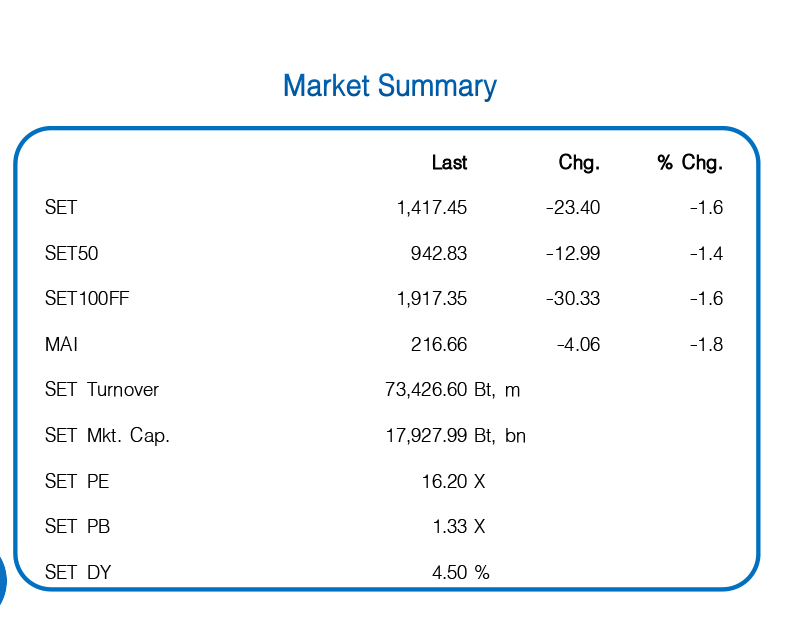
Task: Click the % Chg. column header
Action: point(690,163)
